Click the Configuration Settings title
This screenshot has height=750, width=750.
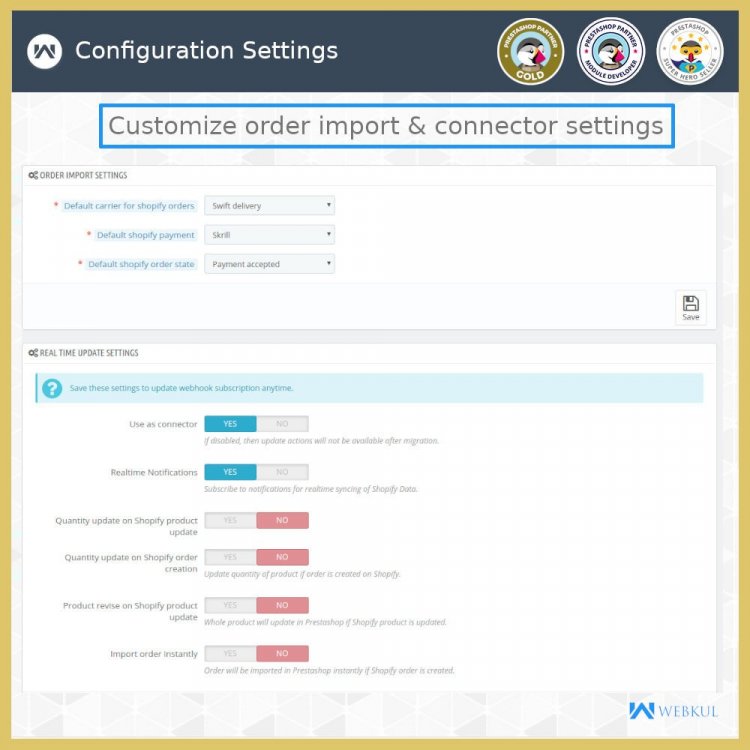[x=207, y=51]
